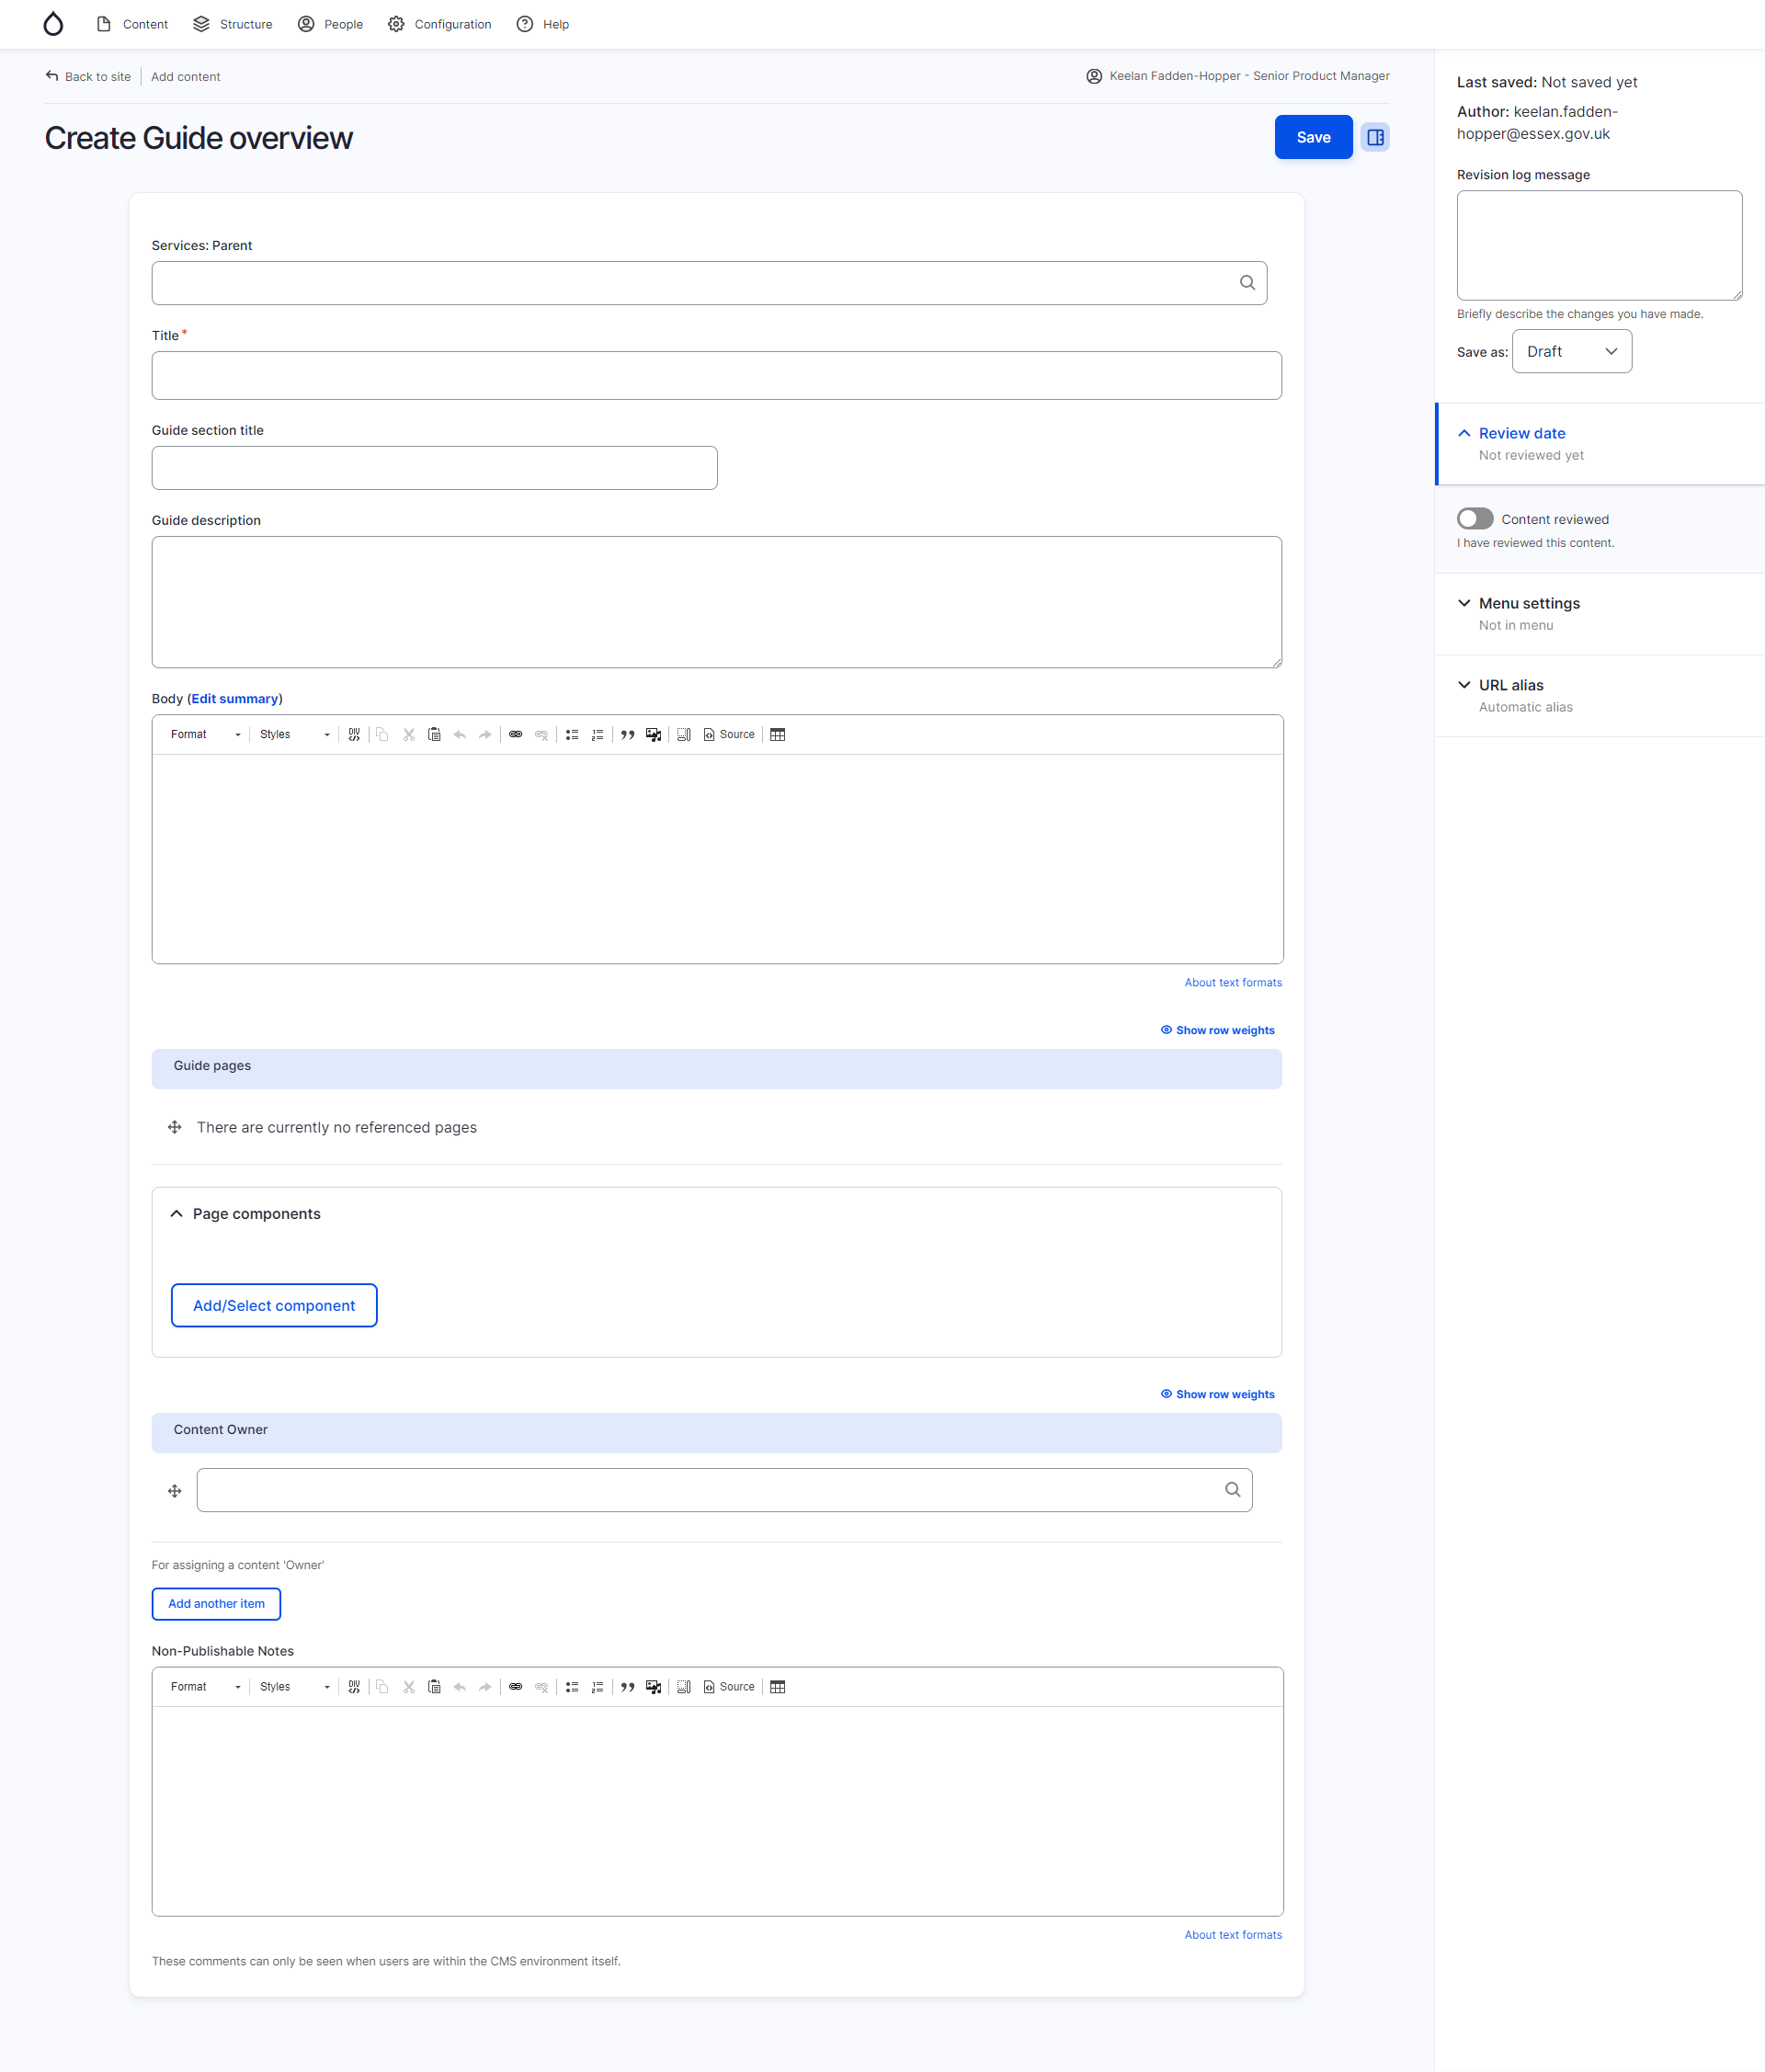Viewport: 1765px width, 2072px height.
Task: Click the undo icon in Body toolbar
Action: point(459,734)
